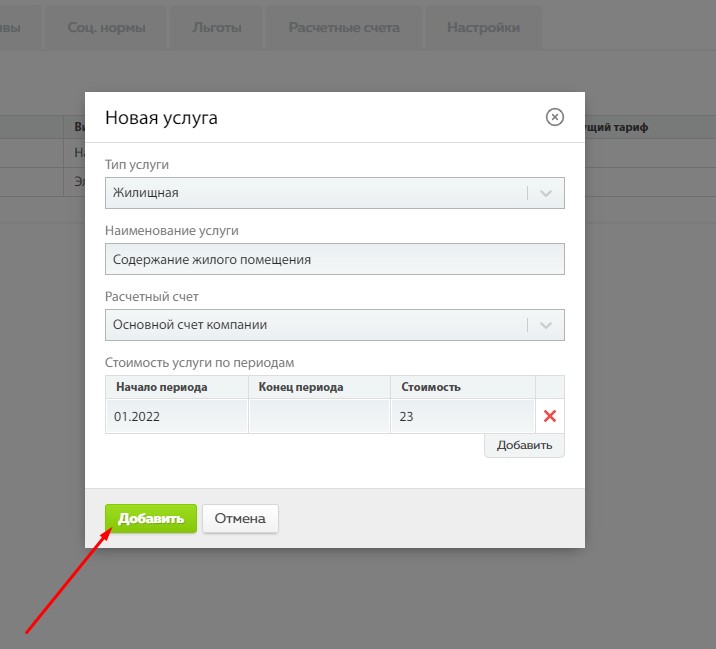Click the empty Конец периода cell
The width and height of the screenshot is (716, 649).
(319, 416)
